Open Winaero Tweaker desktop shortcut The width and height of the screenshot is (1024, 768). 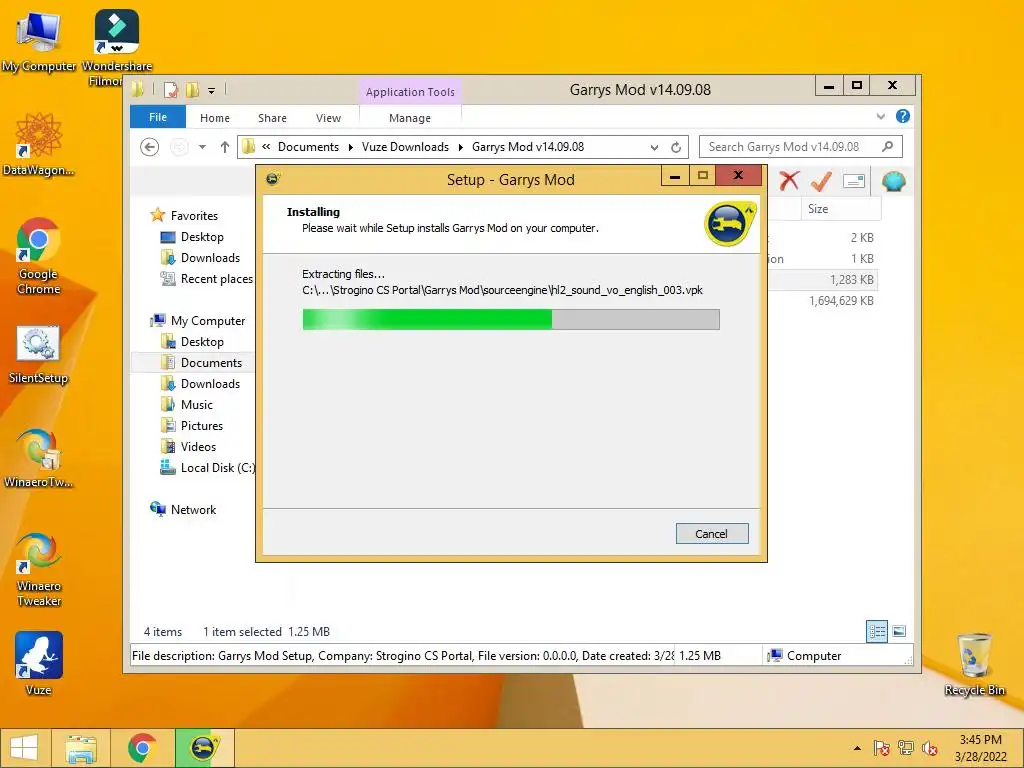39,569
